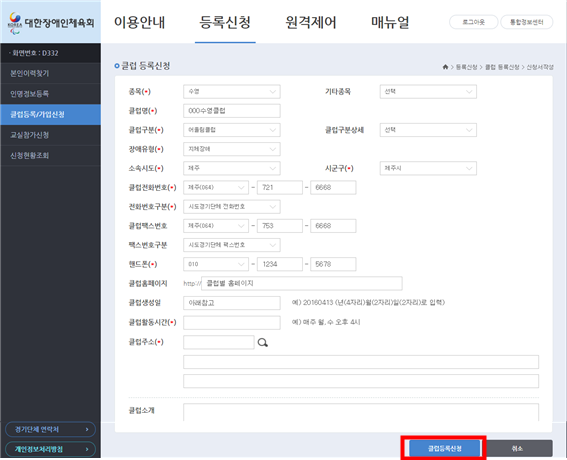Open the 장애유형 dropdown
Screen dimensions: 567x460
point(232,149)
